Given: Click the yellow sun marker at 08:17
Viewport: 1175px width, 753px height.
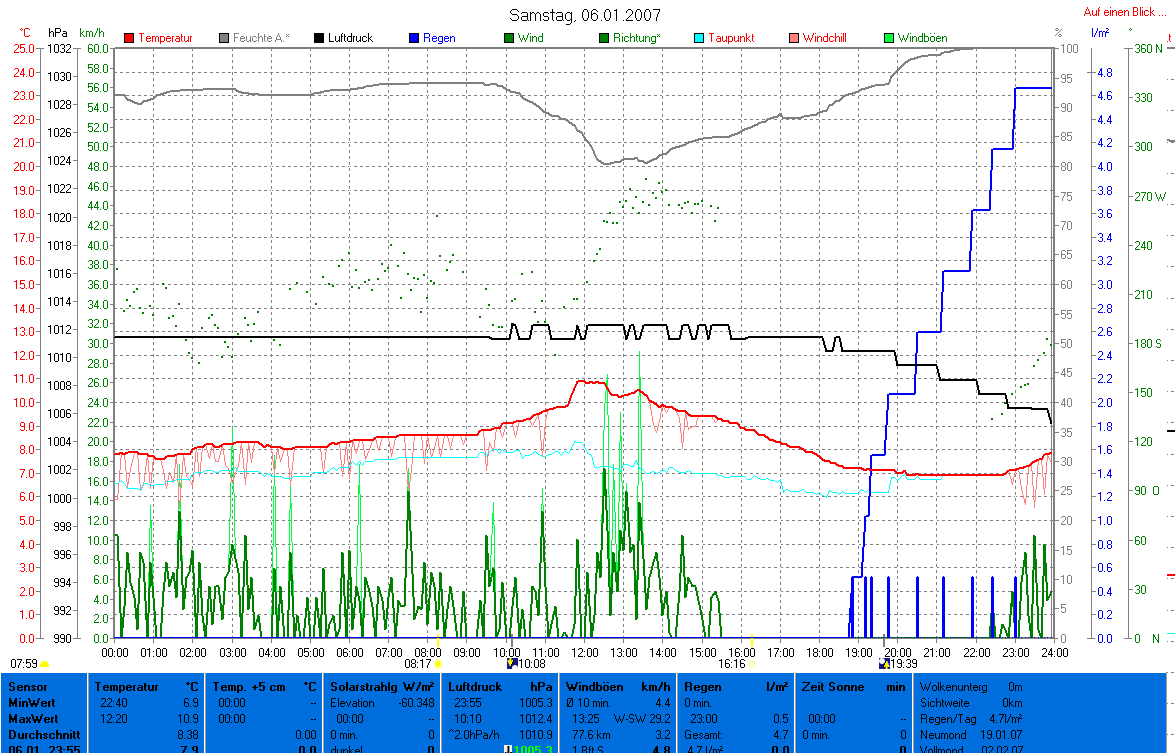Looking at the screenshot, I should coord(438,664).
